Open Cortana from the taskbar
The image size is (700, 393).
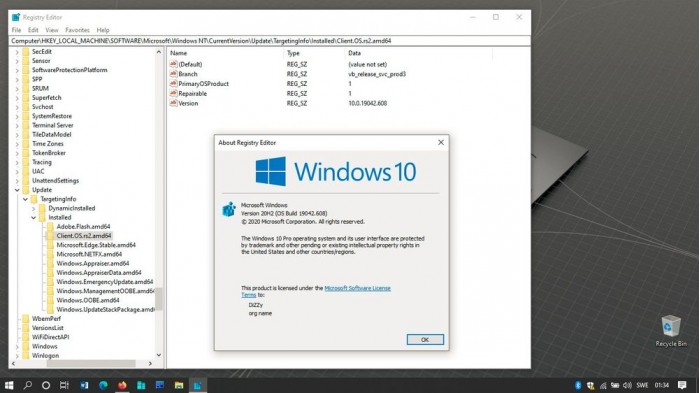click(x=46, y=385)
